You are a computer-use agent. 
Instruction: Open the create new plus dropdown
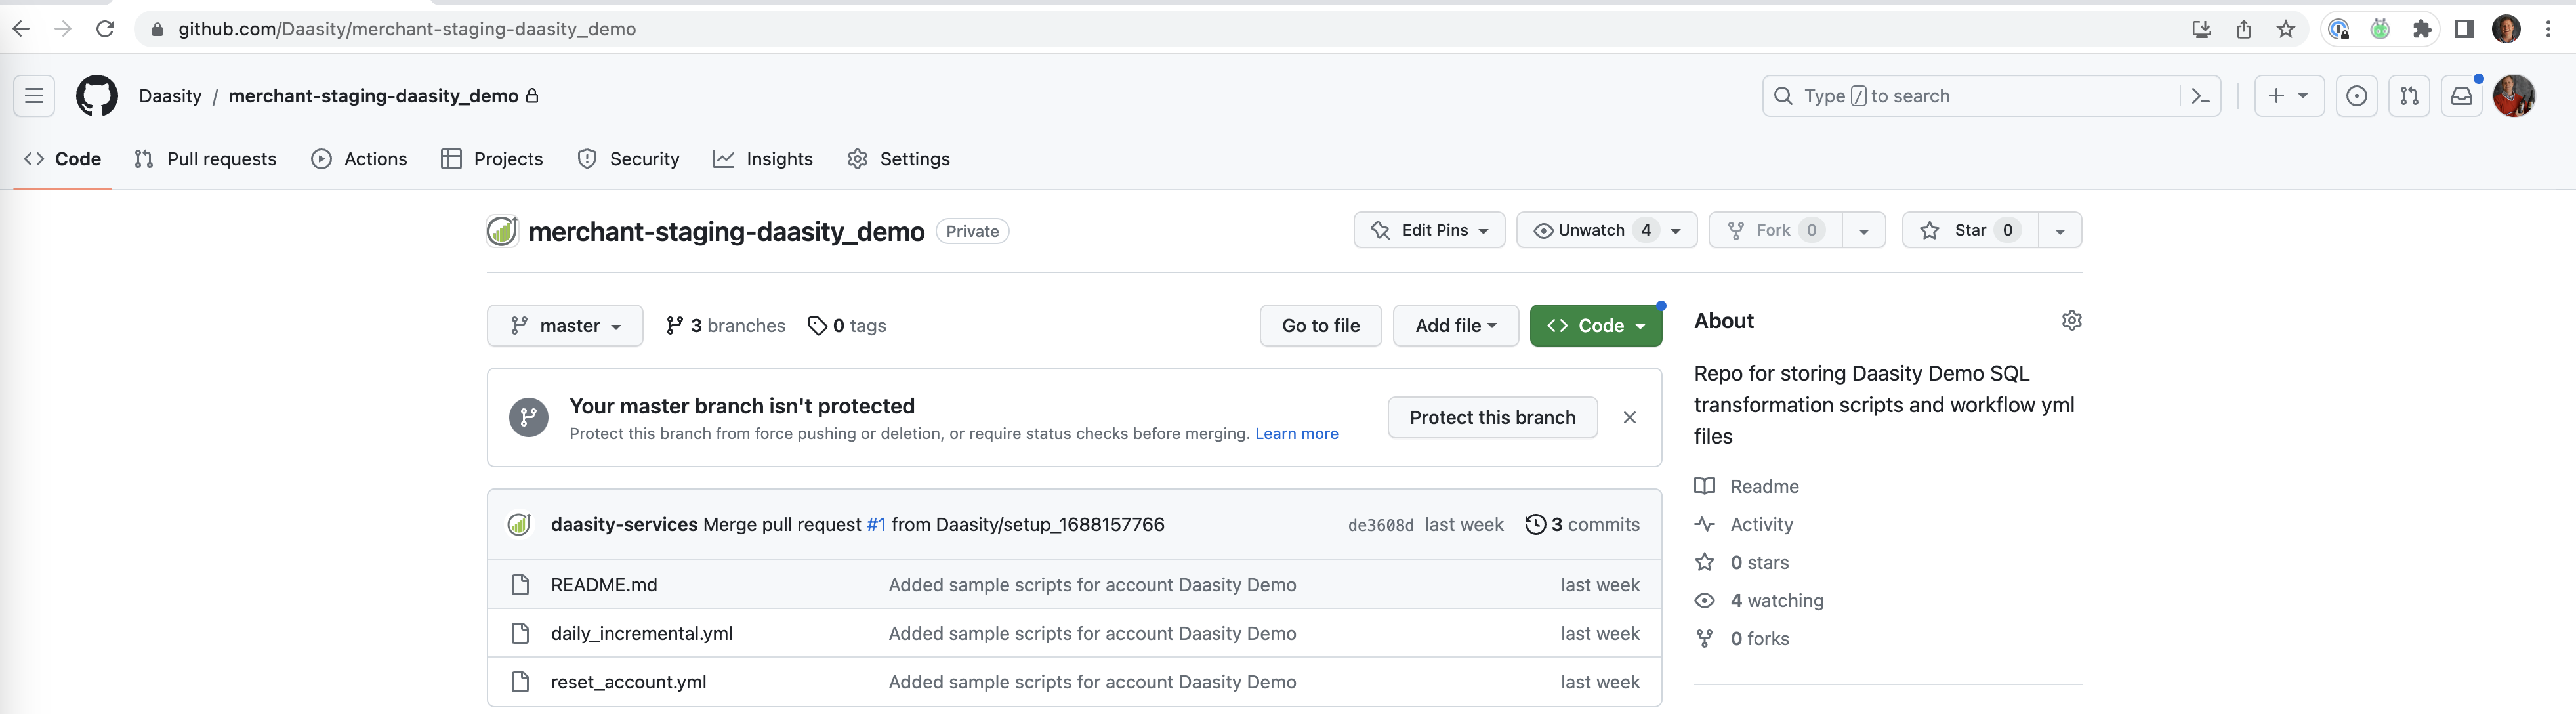(x=2288, y=96)
